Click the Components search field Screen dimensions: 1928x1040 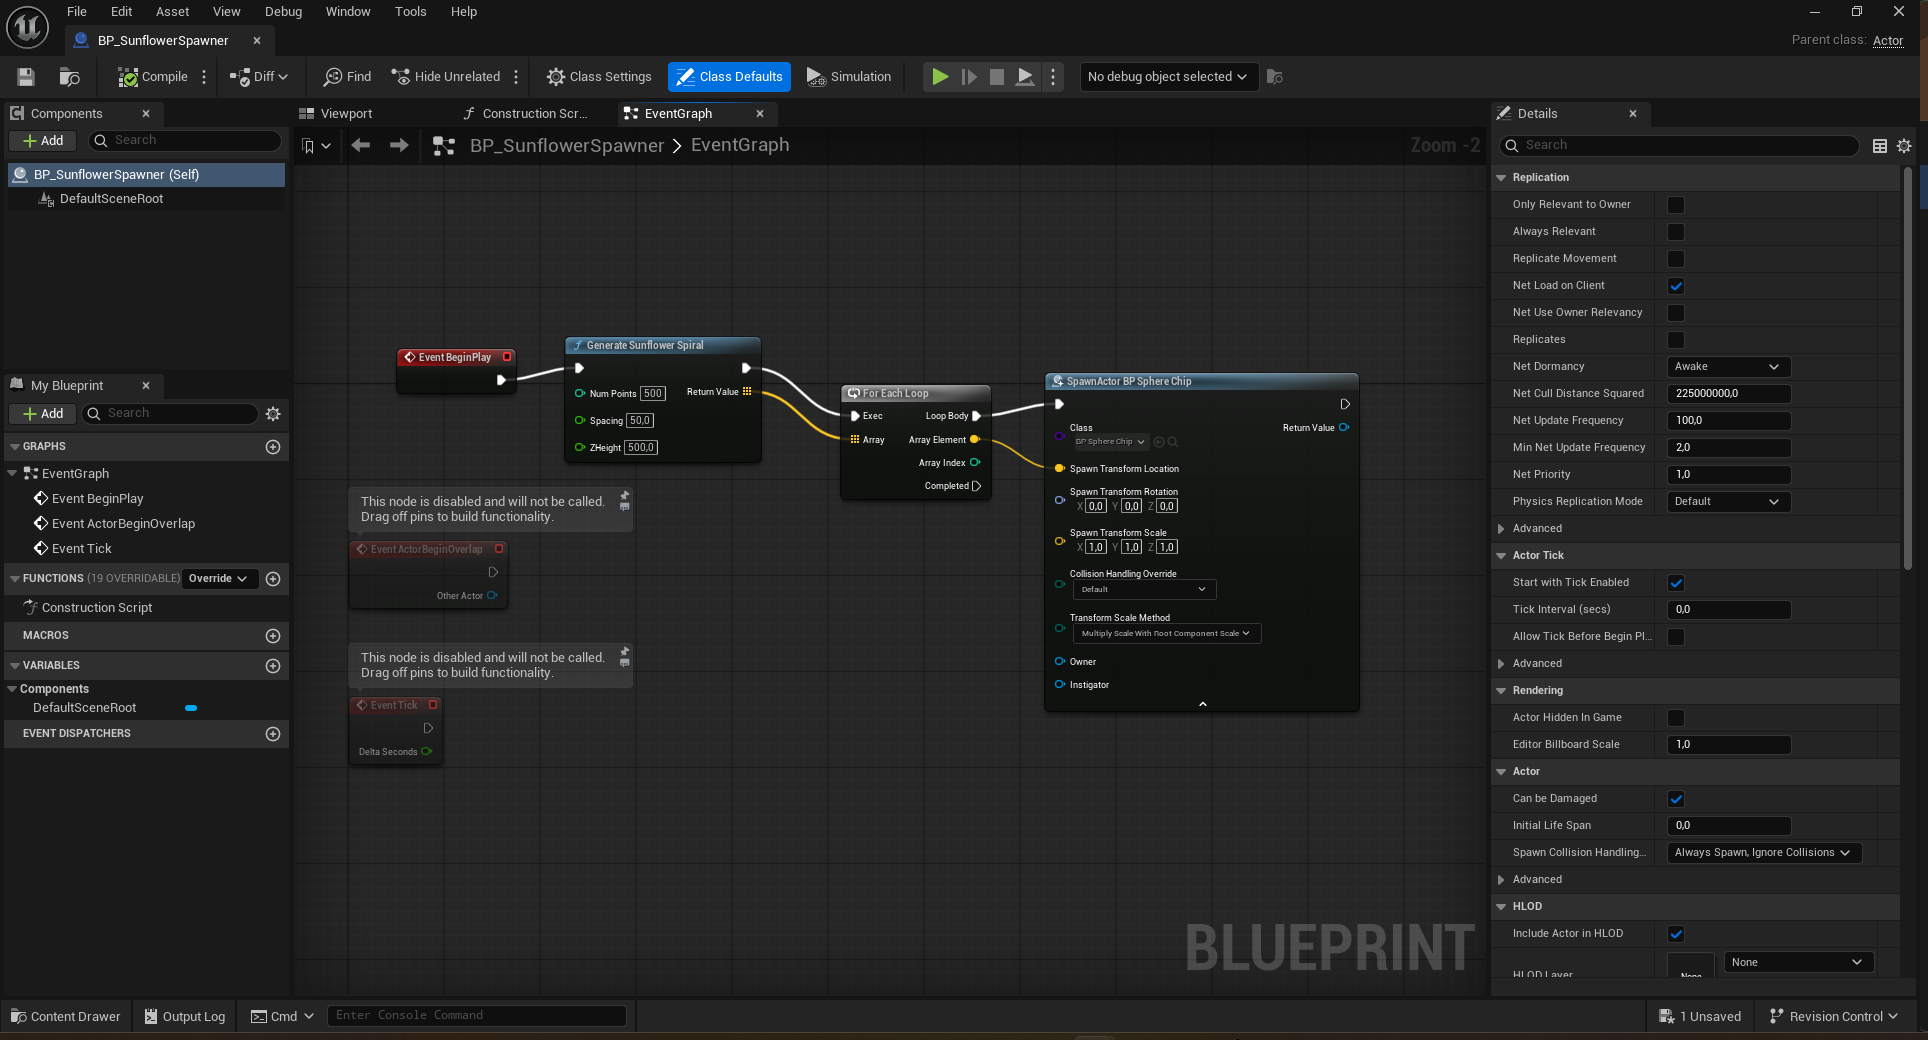(185, 141)
